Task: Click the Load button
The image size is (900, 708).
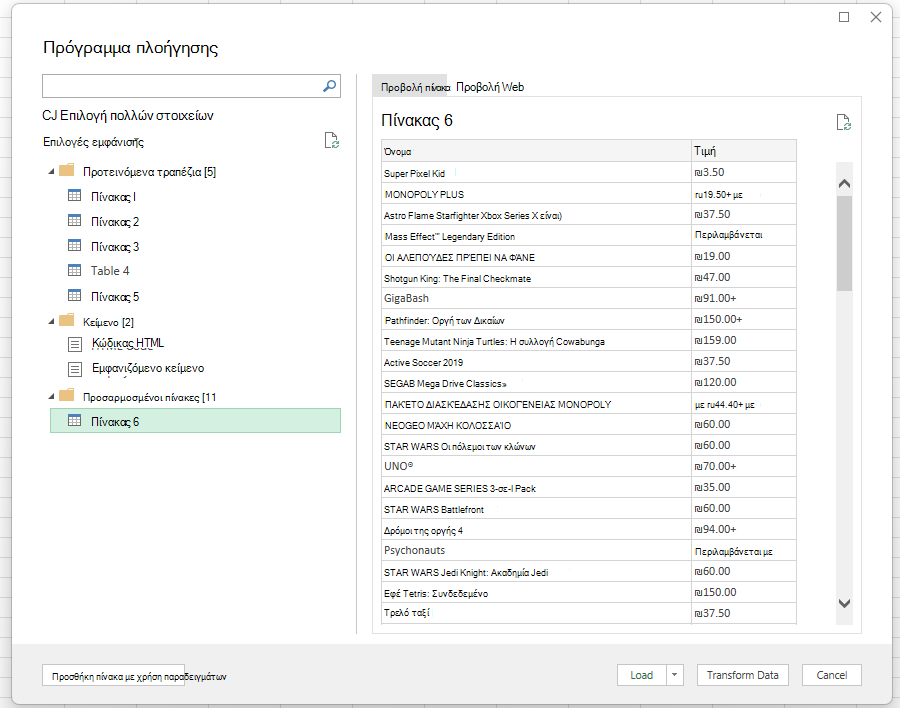Action: point(642,675)
